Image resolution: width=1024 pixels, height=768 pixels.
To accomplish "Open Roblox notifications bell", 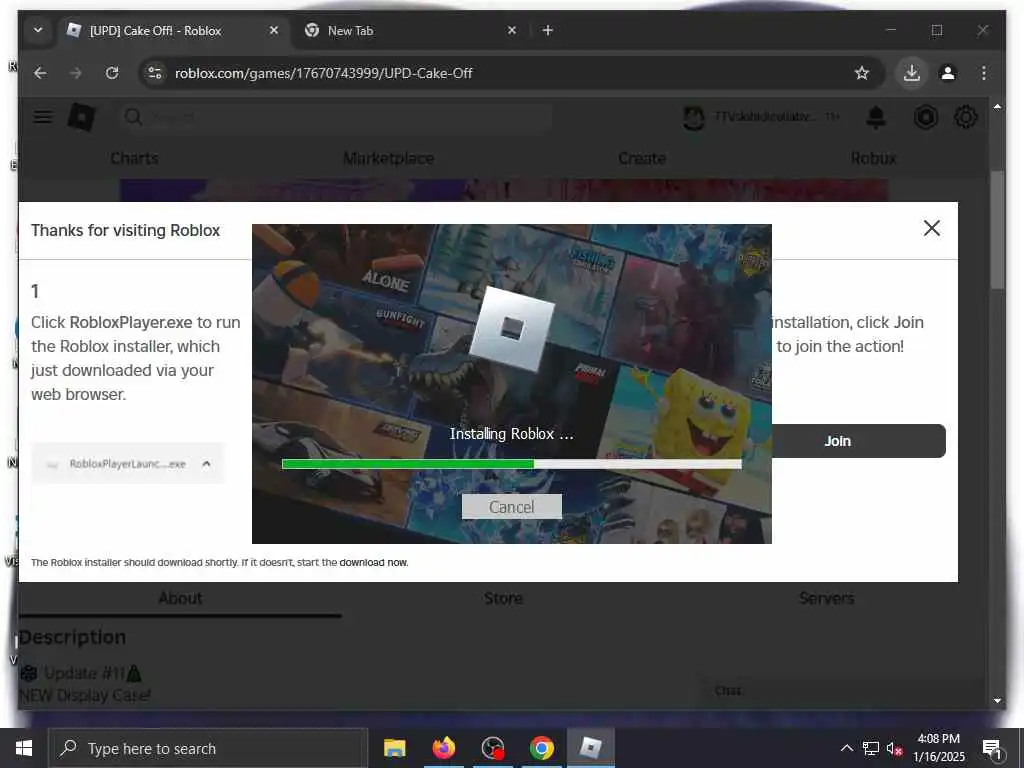I will (x=876, y=118).
